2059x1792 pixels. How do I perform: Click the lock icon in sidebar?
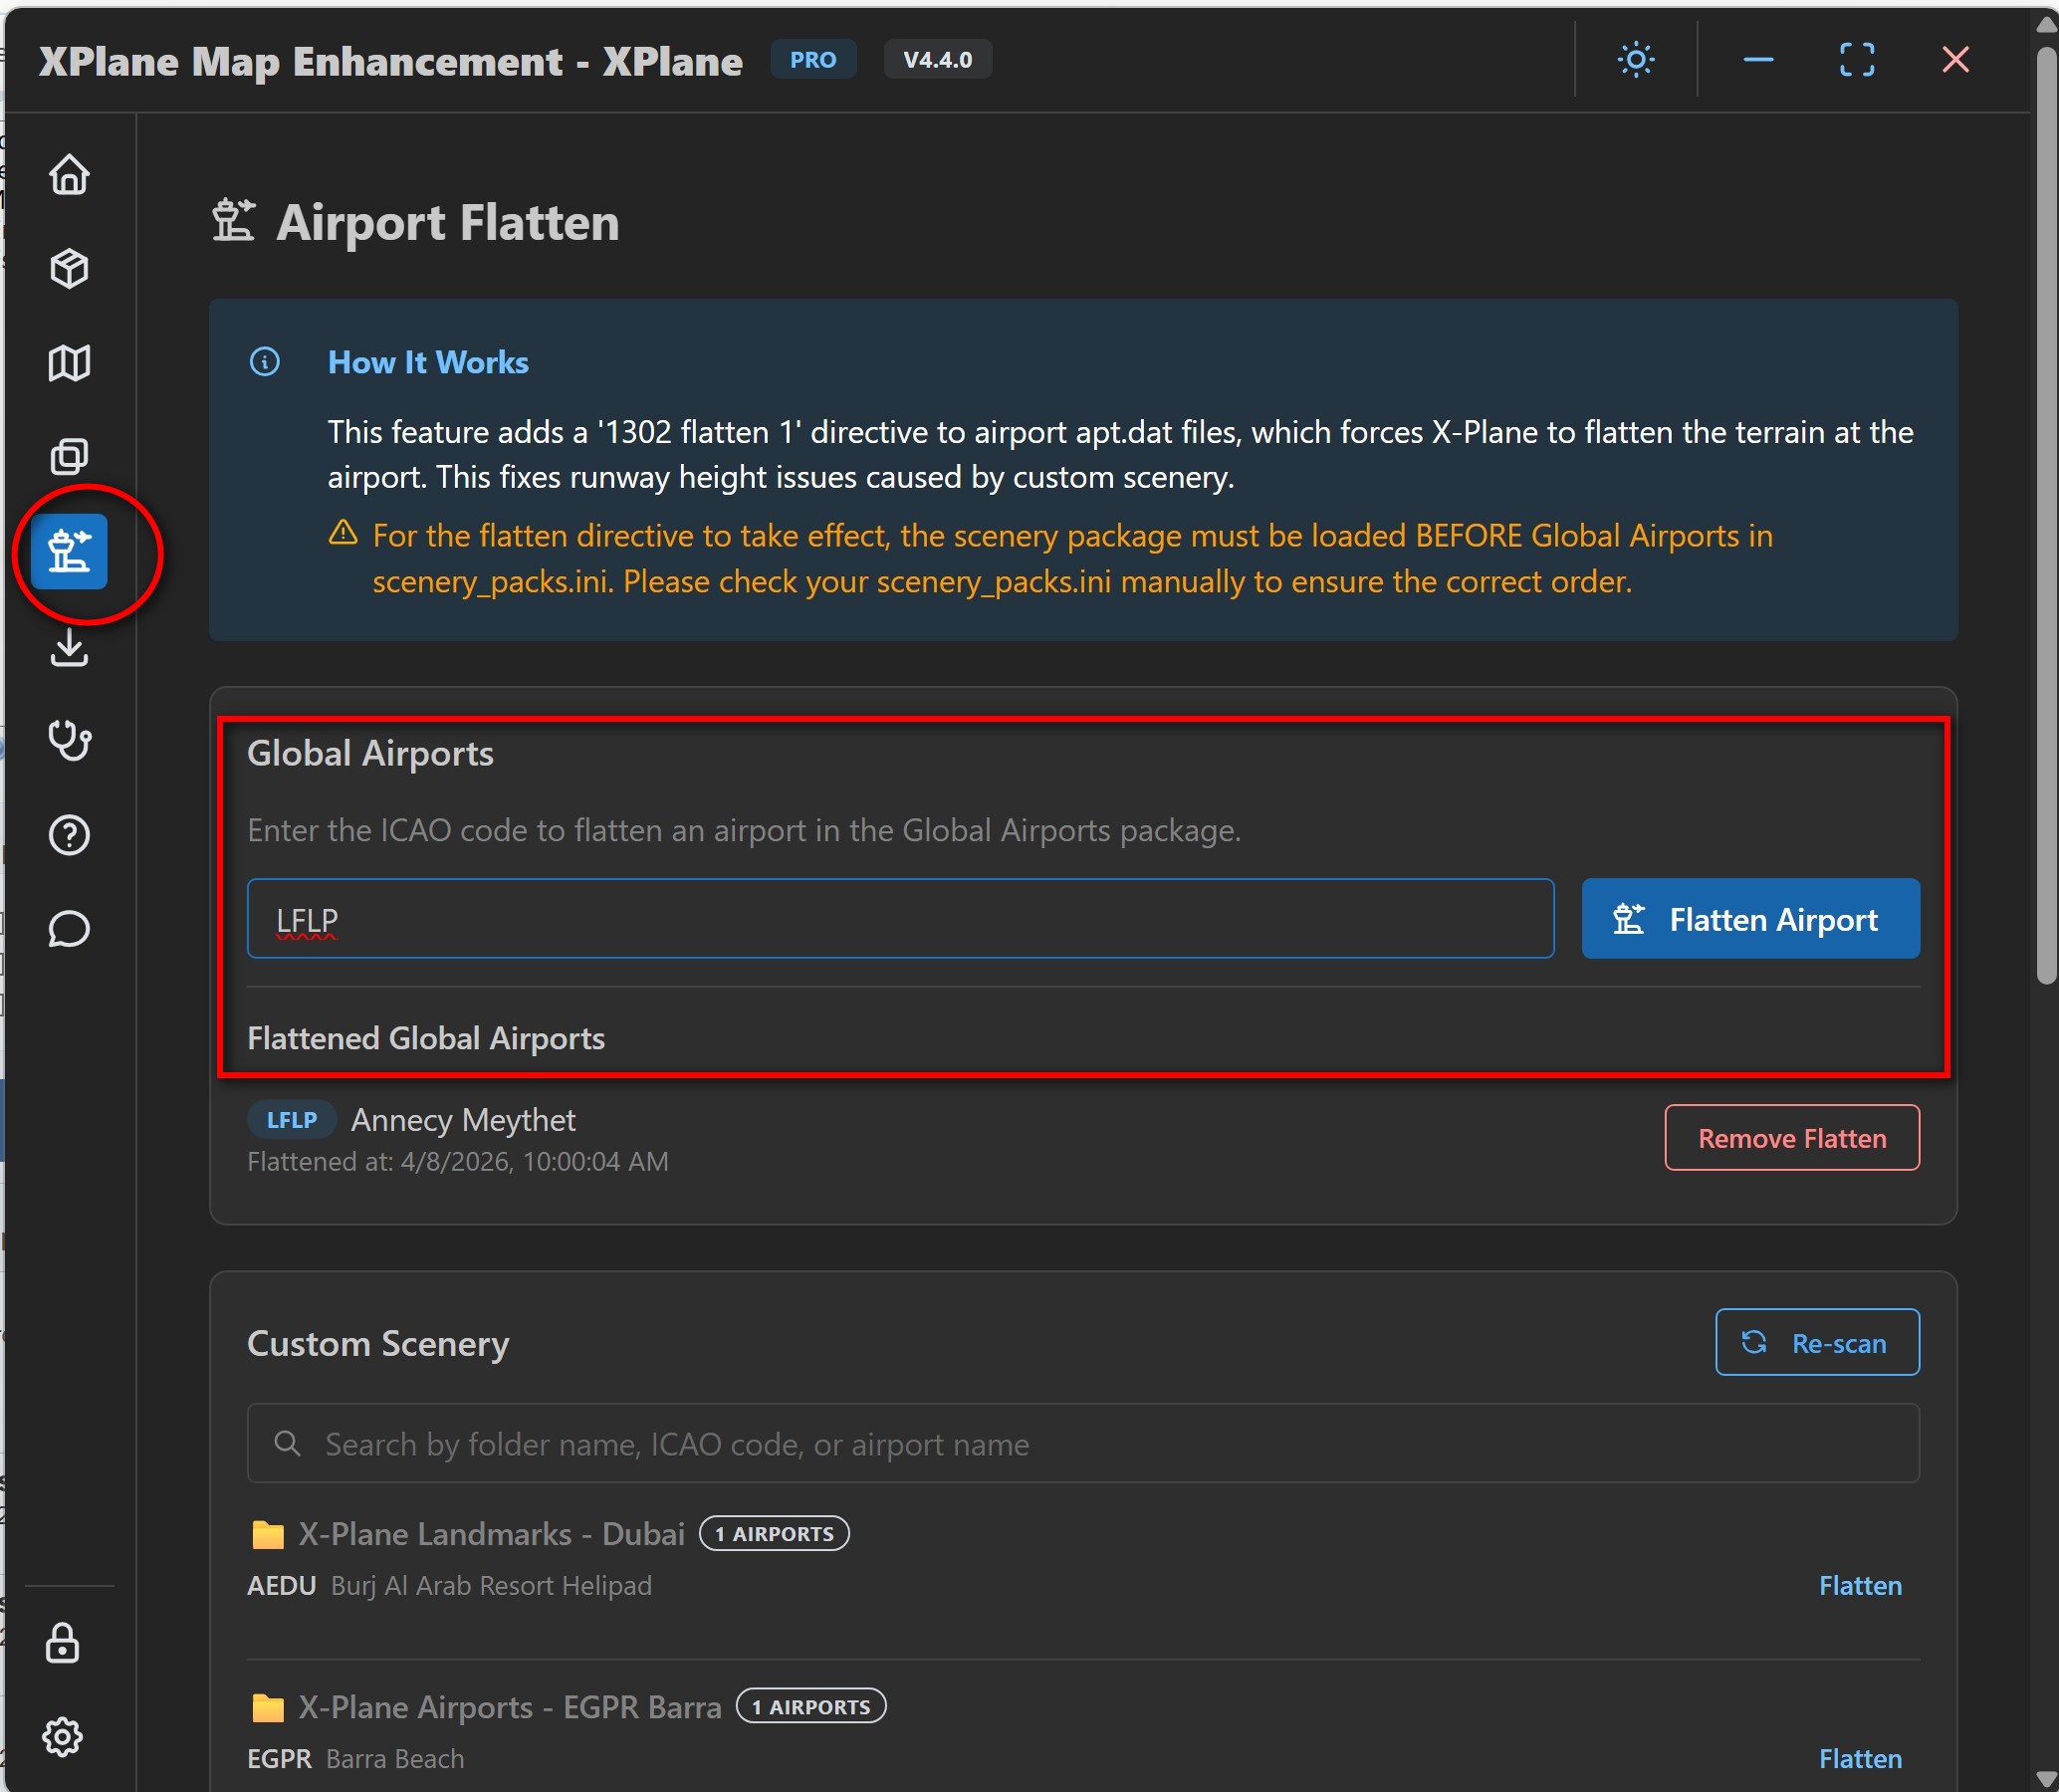(63, 1643)
